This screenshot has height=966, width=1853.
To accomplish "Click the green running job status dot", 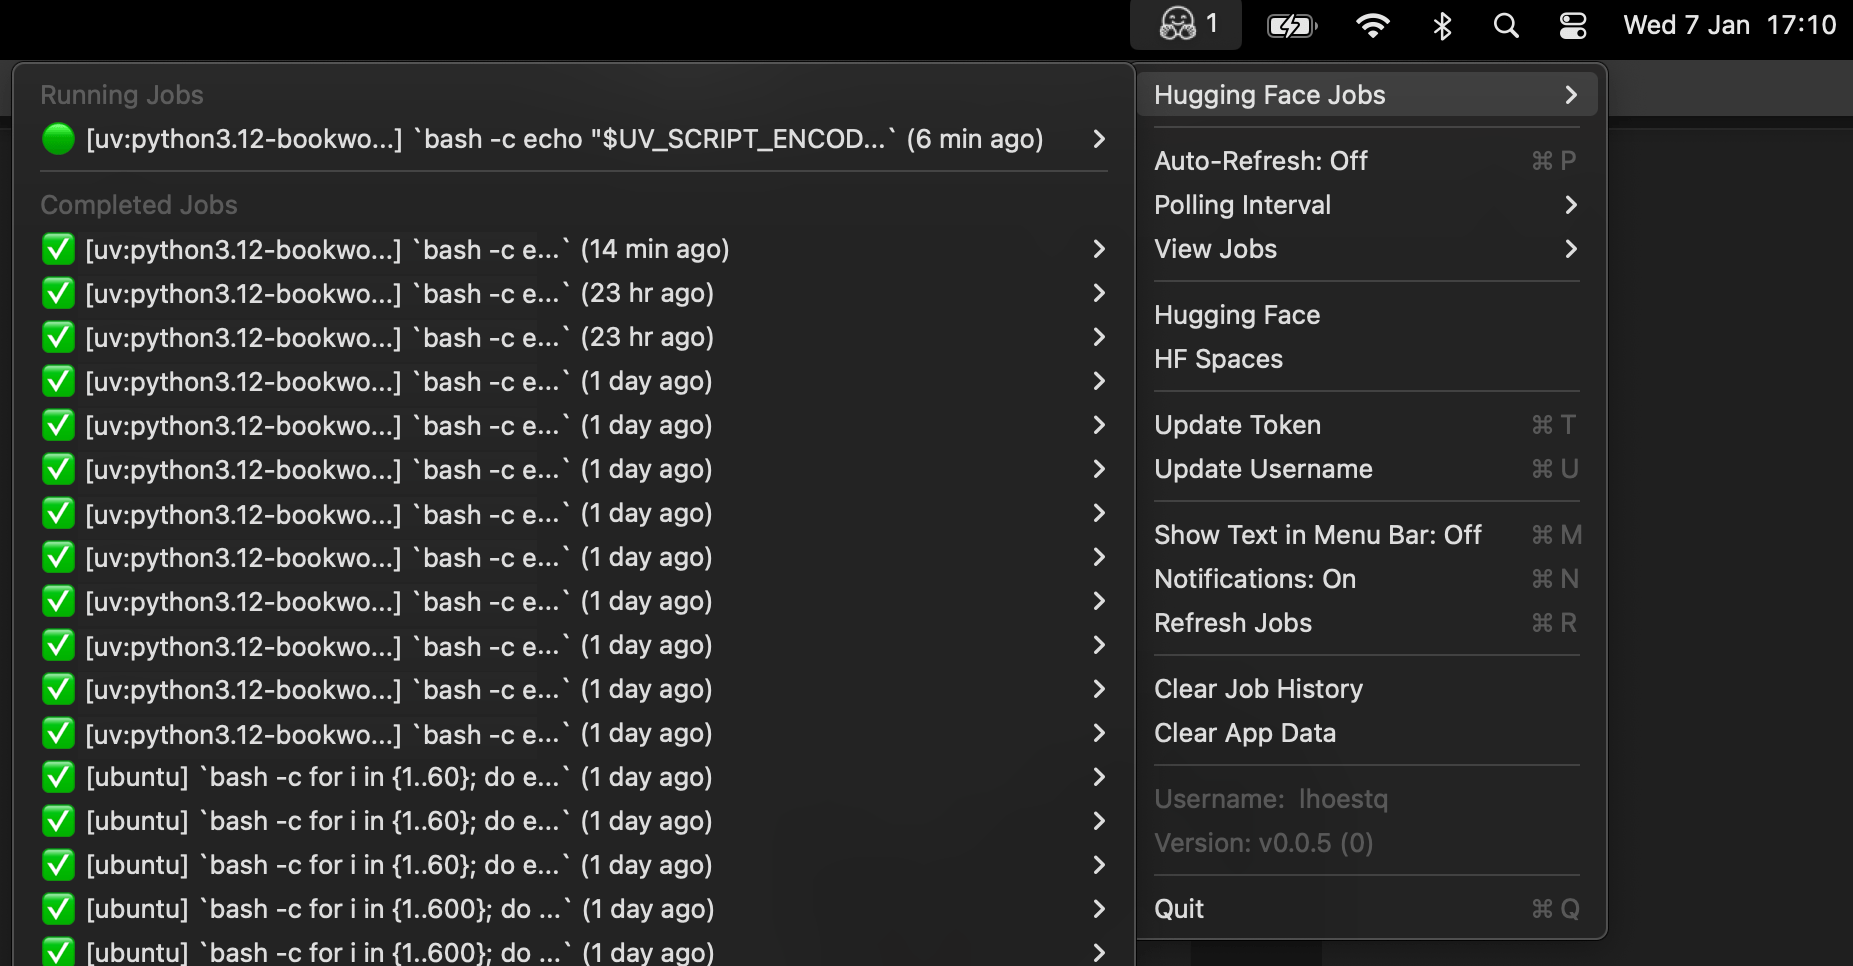I will (58, 139).
